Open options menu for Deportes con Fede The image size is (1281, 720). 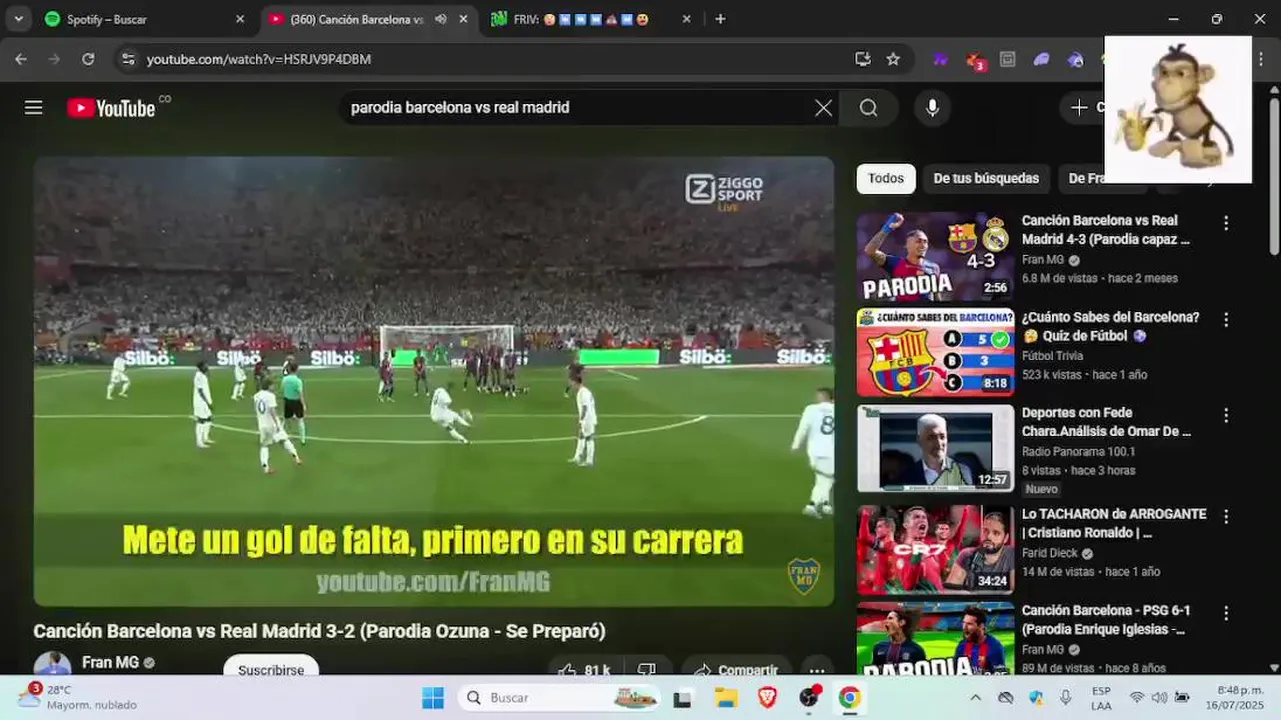coord(1226,415)
